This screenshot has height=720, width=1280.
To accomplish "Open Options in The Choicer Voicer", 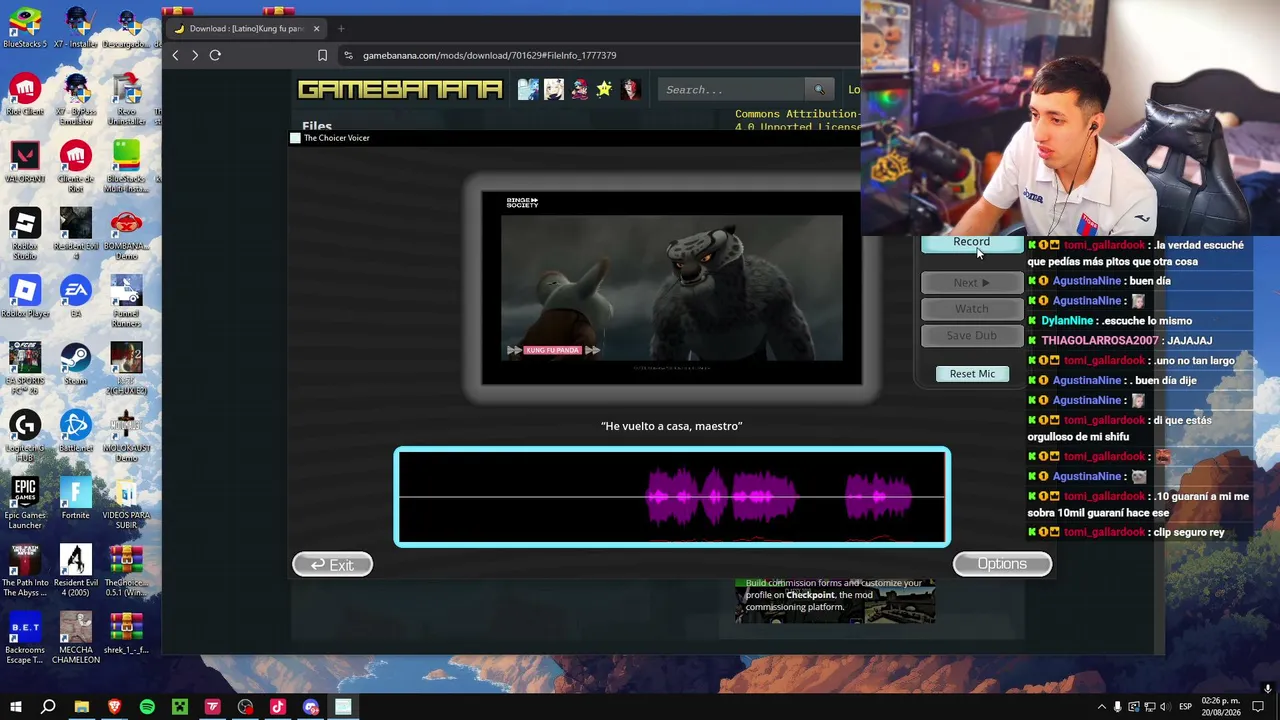I will coord(1002,564).
